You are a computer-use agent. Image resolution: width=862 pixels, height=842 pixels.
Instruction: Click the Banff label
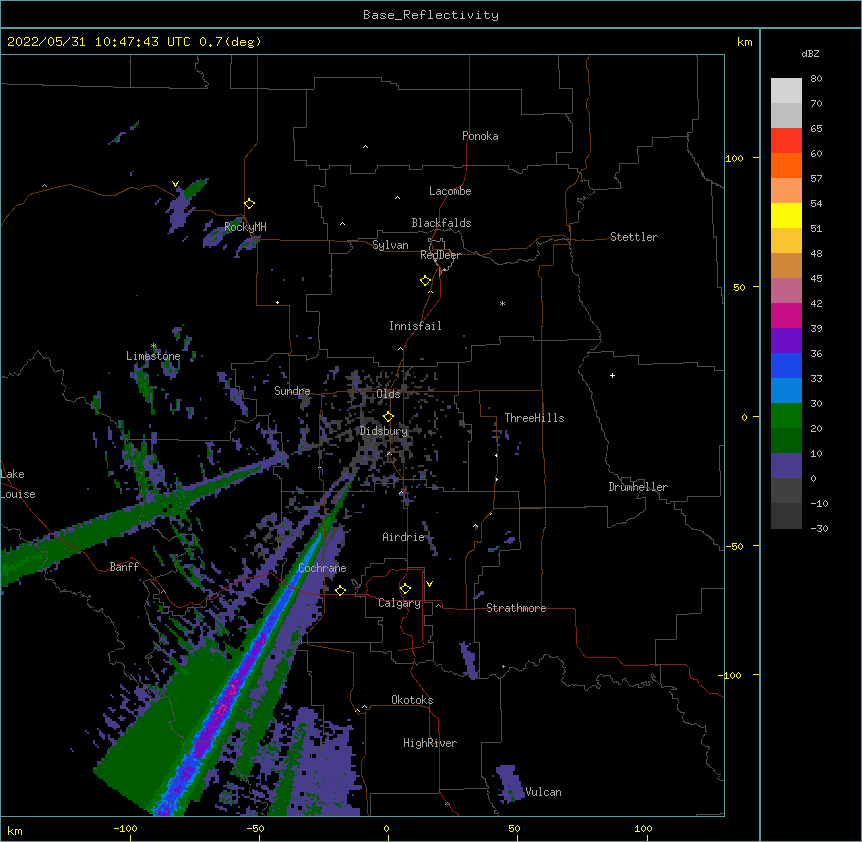(x=124, y=567)
